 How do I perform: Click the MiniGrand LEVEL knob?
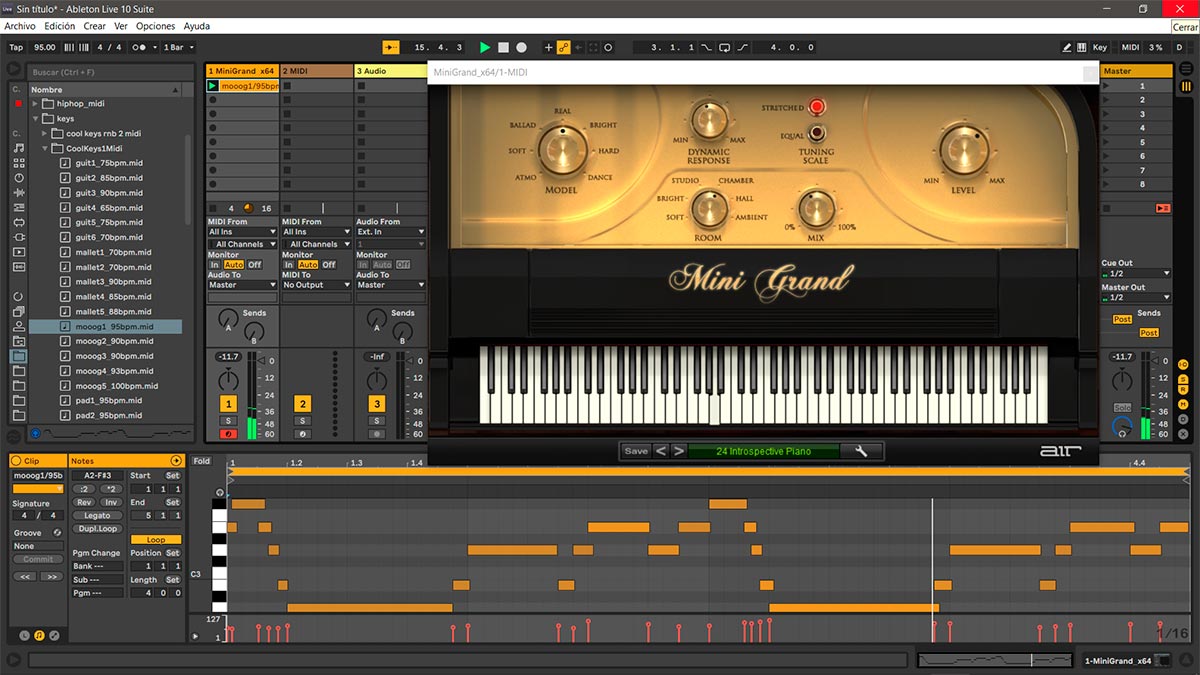pyautogui.click(x=964, y=152)
